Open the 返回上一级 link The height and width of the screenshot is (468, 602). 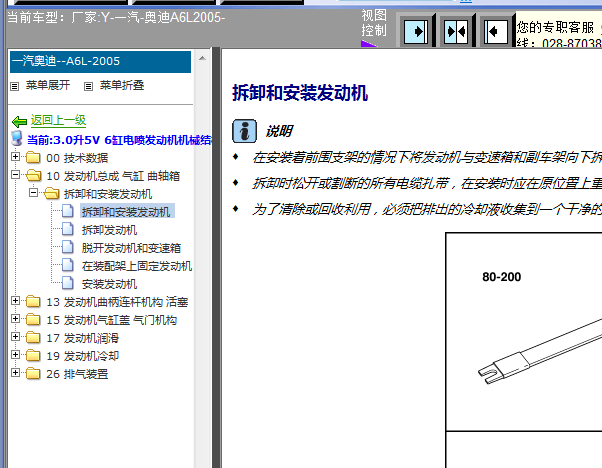coord(58,121)
